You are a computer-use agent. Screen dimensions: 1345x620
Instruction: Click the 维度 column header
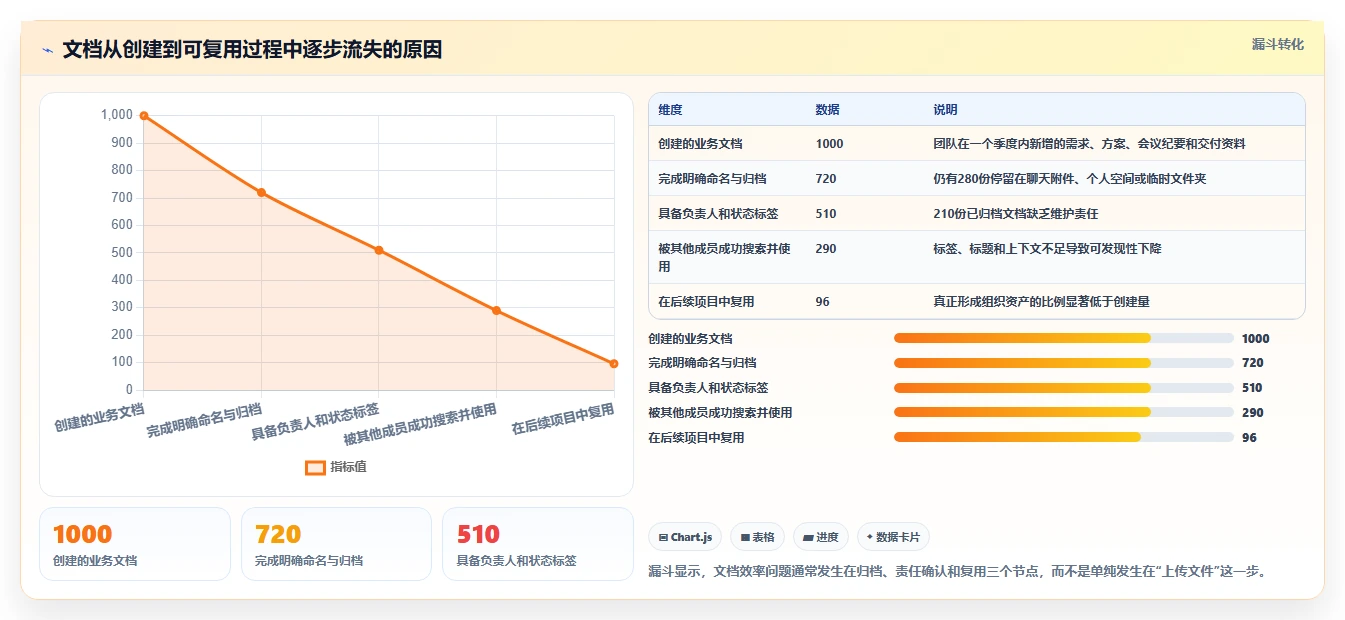[670, 110]
